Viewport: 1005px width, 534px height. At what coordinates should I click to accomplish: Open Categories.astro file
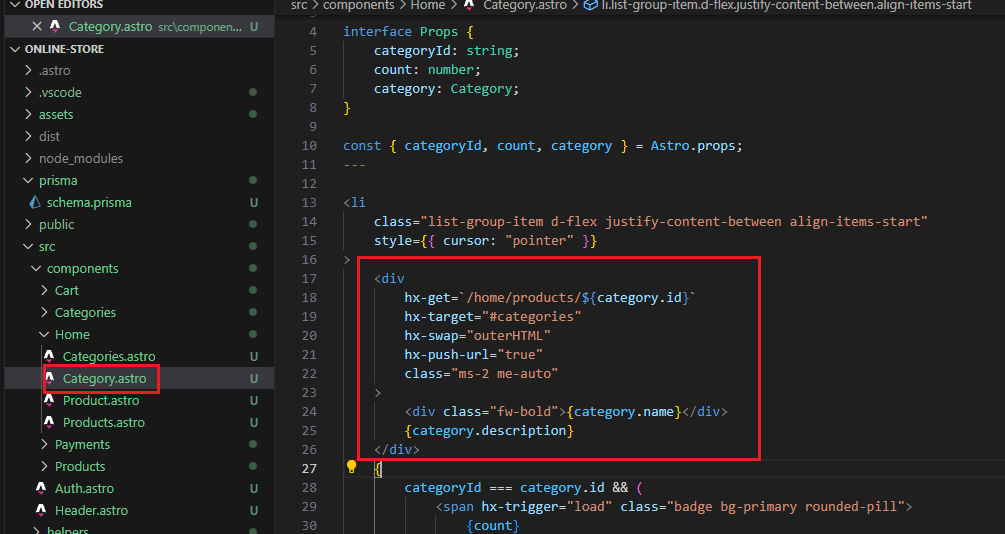click(x=109, y=356)
